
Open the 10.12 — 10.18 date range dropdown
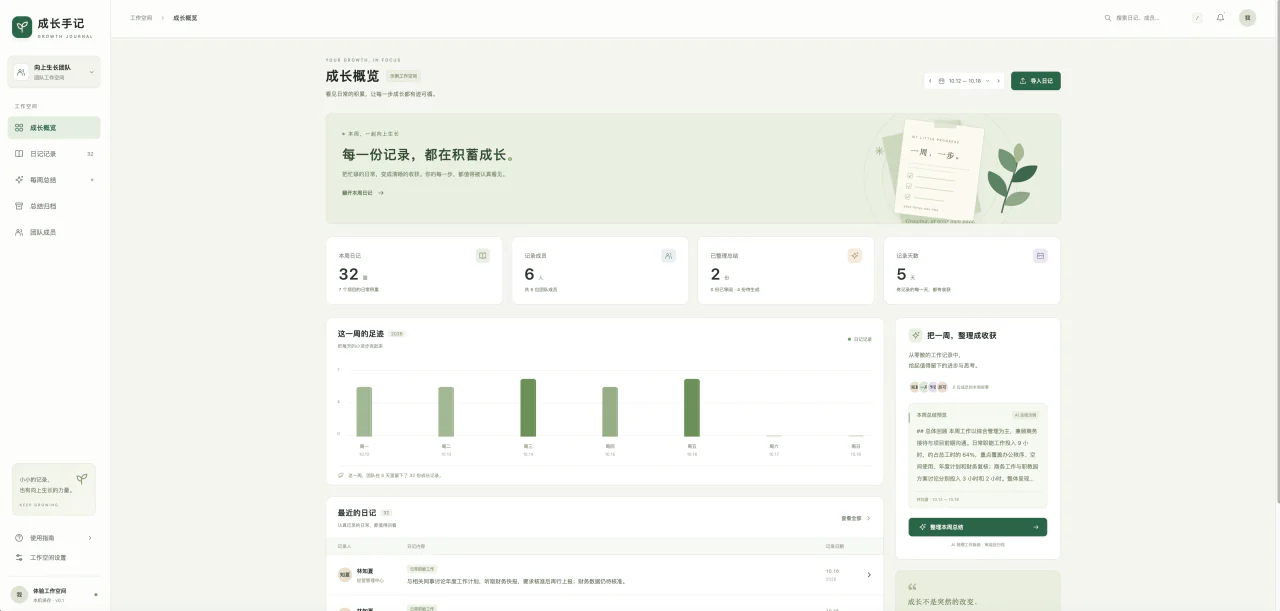(964, 81)
